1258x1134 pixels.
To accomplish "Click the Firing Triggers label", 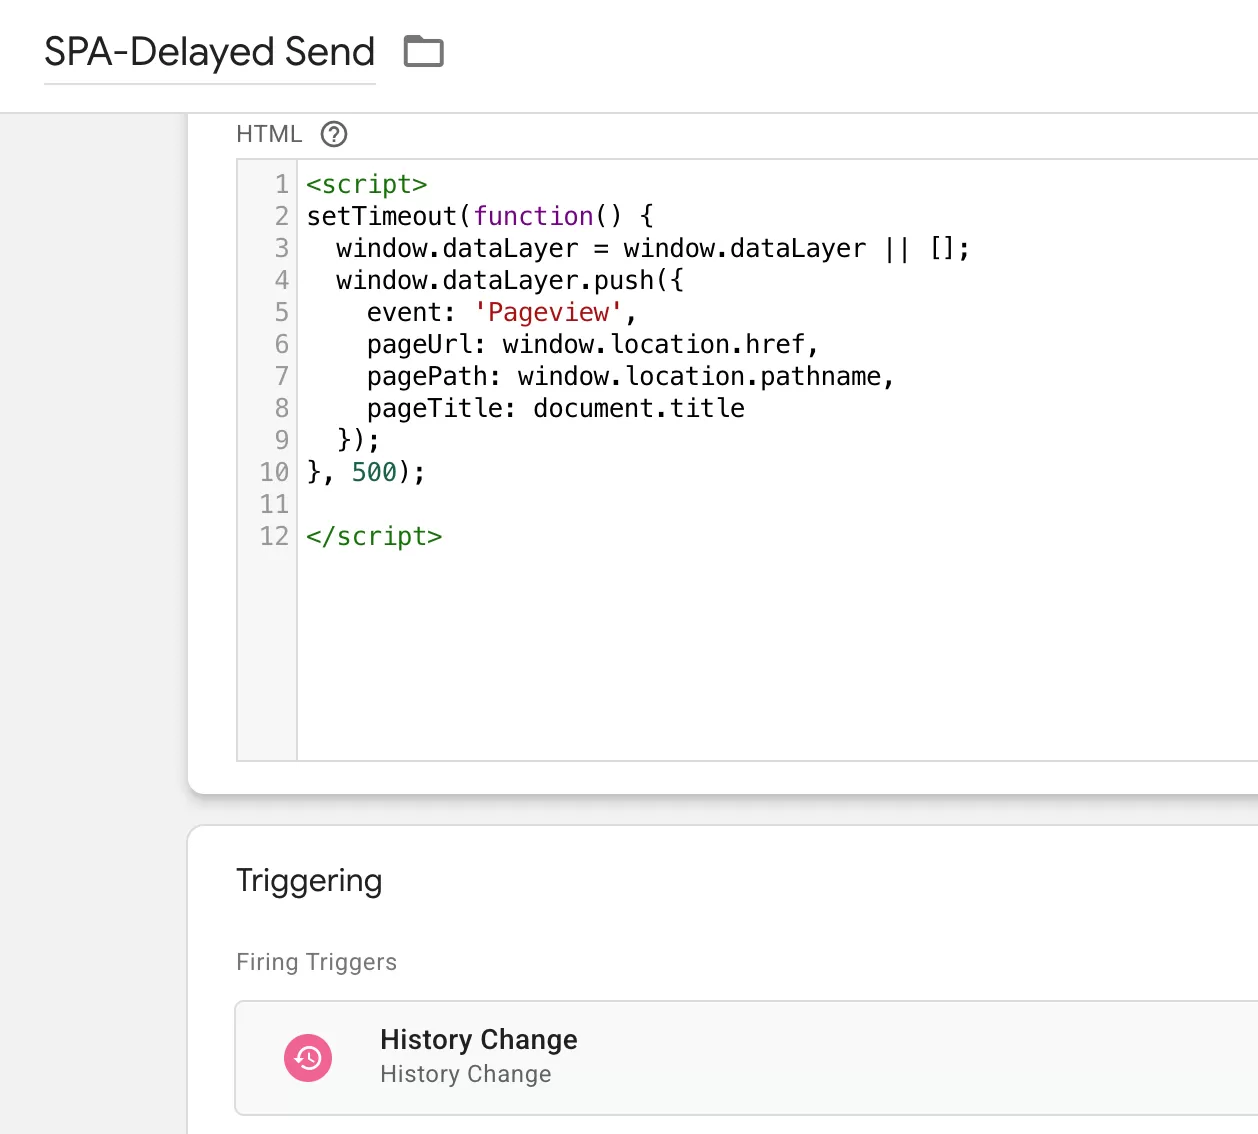I will click(316, 962).
